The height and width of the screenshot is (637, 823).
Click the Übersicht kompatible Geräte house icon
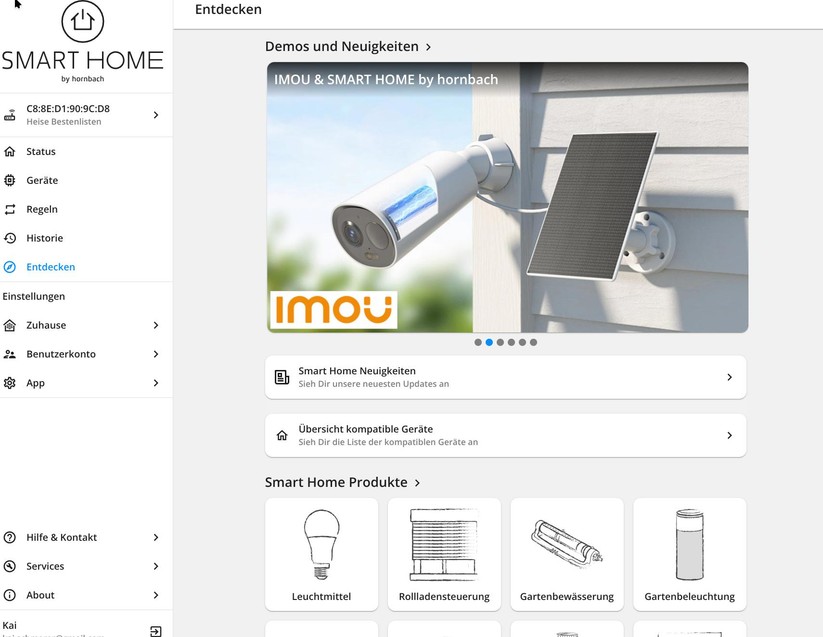pos(283,434)
